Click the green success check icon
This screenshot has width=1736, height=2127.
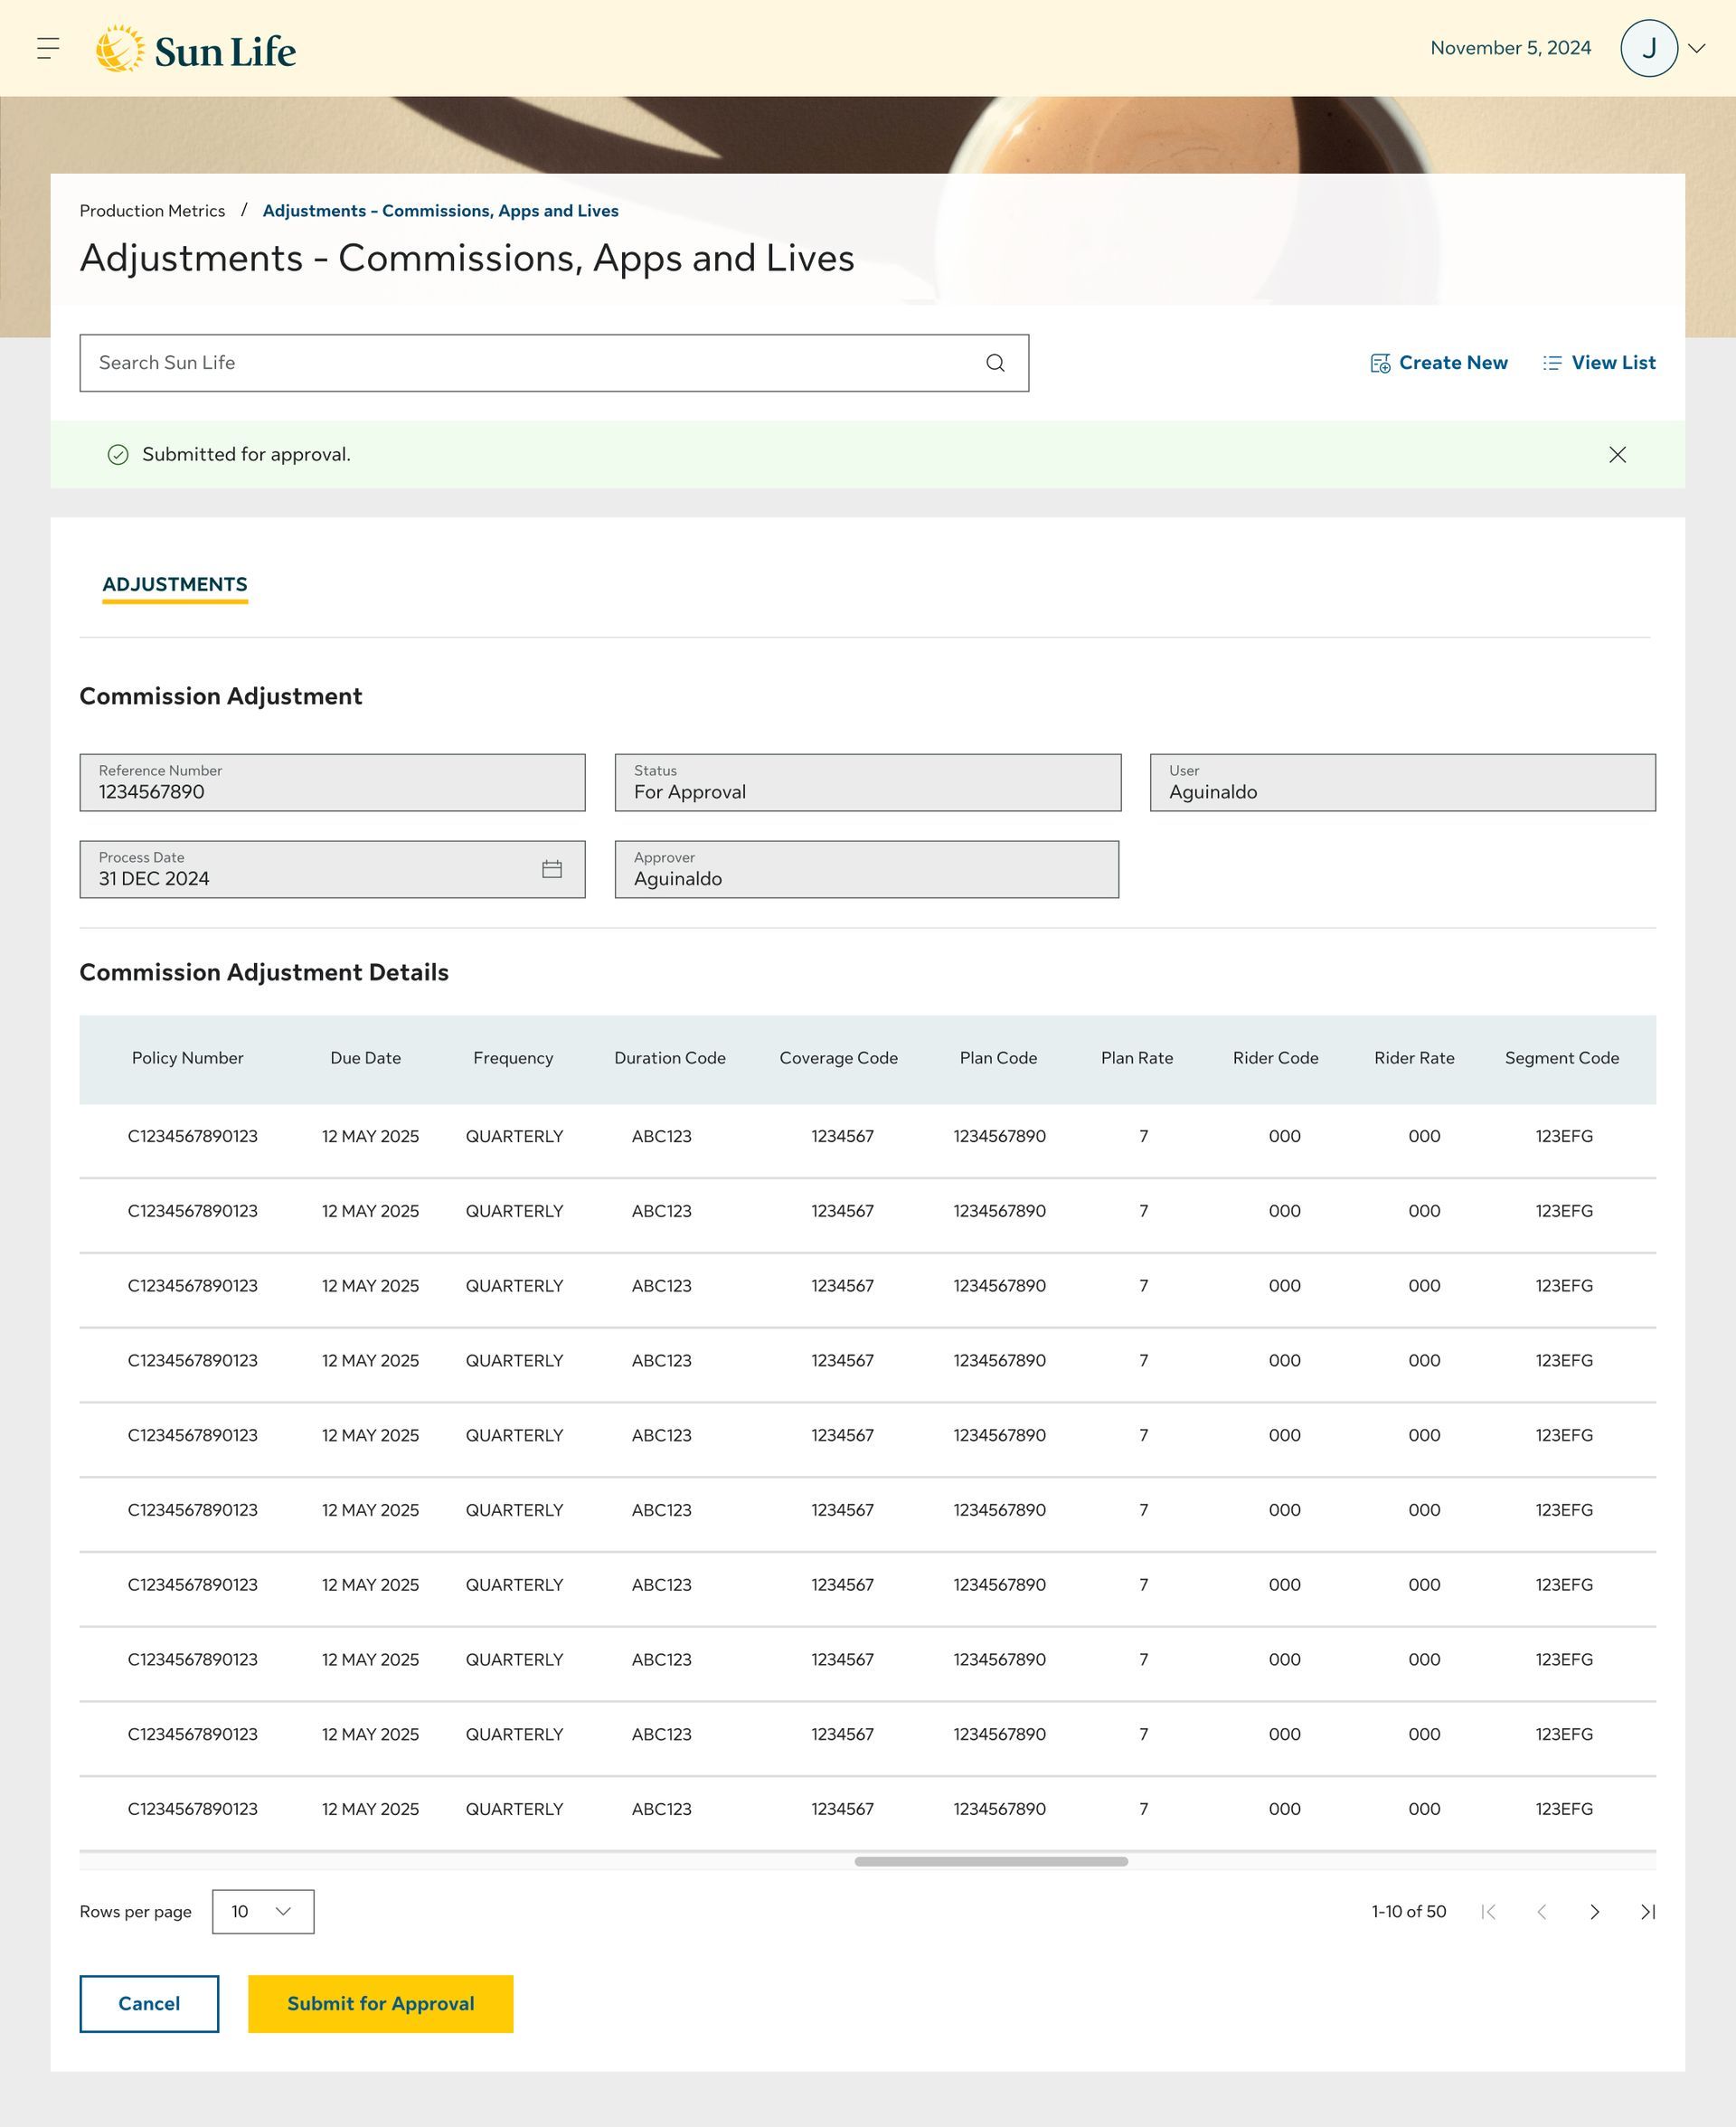[x=118, y=455]
